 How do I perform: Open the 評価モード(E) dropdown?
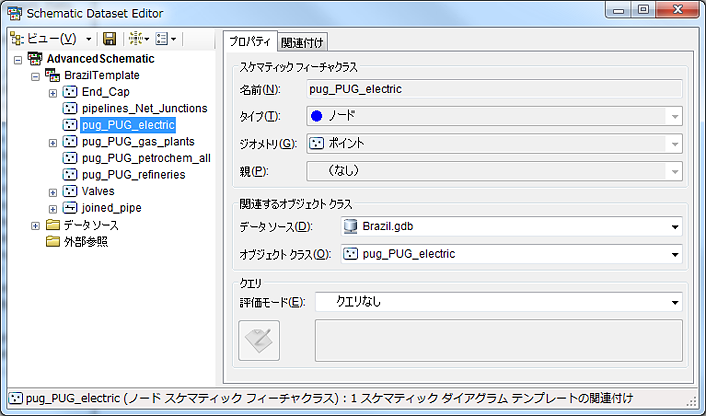pos(499,302)
